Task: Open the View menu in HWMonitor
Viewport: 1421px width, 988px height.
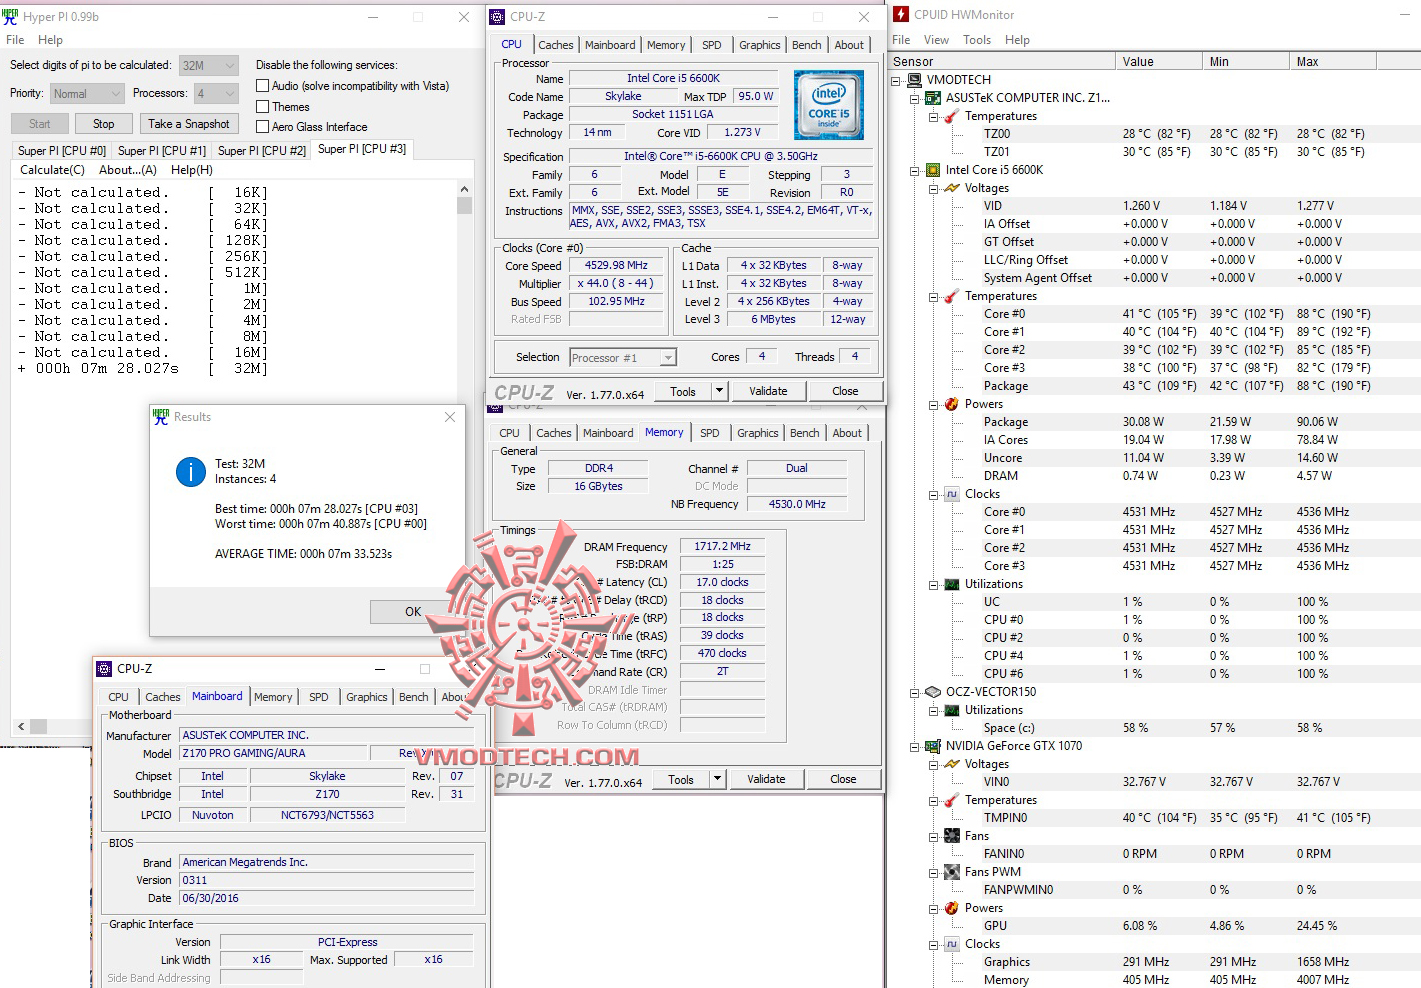Action: [936, 40]
